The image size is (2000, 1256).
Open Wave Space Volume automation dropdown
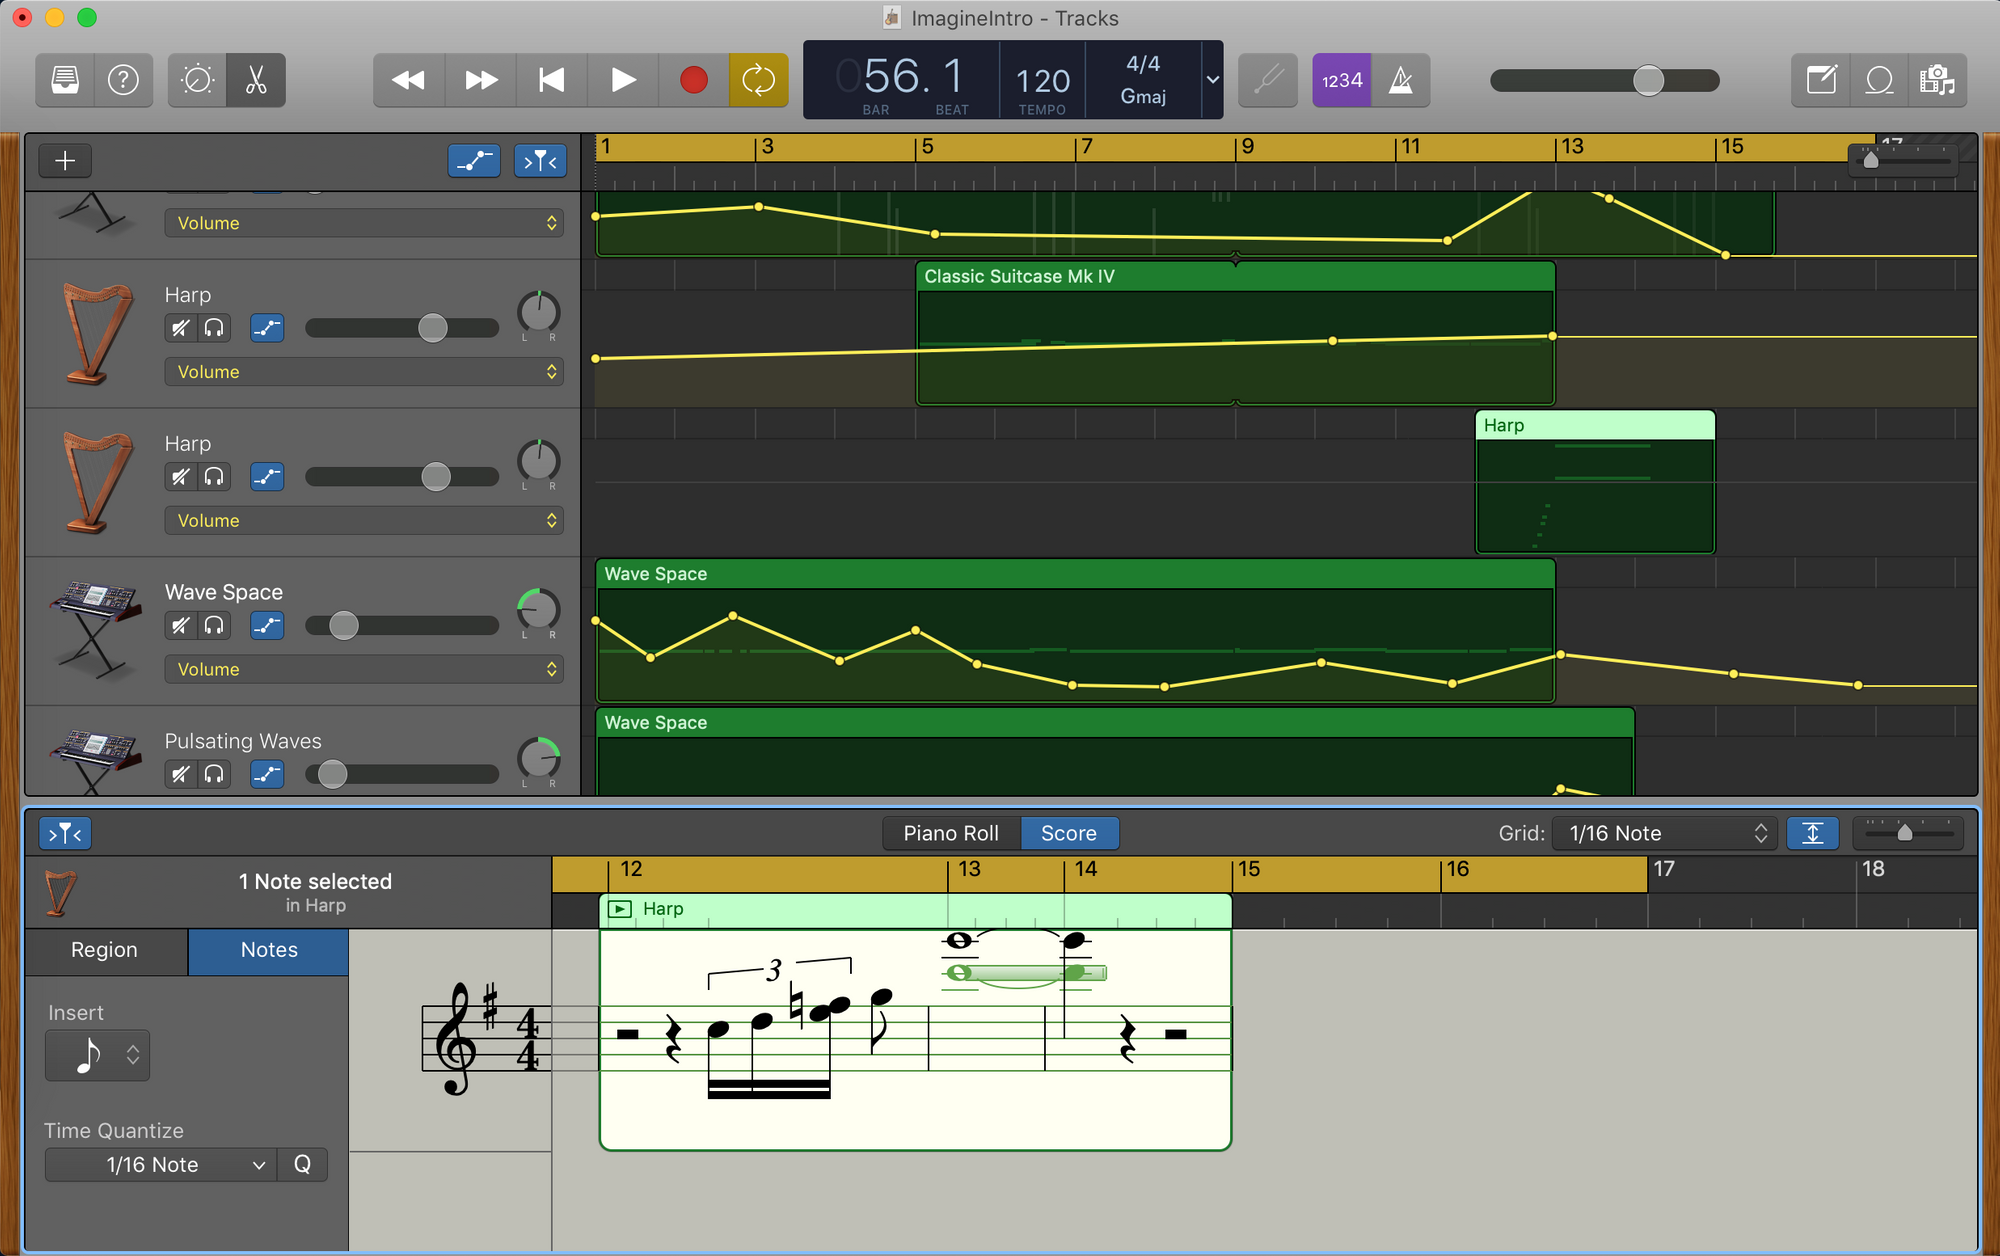pos(364,669)
